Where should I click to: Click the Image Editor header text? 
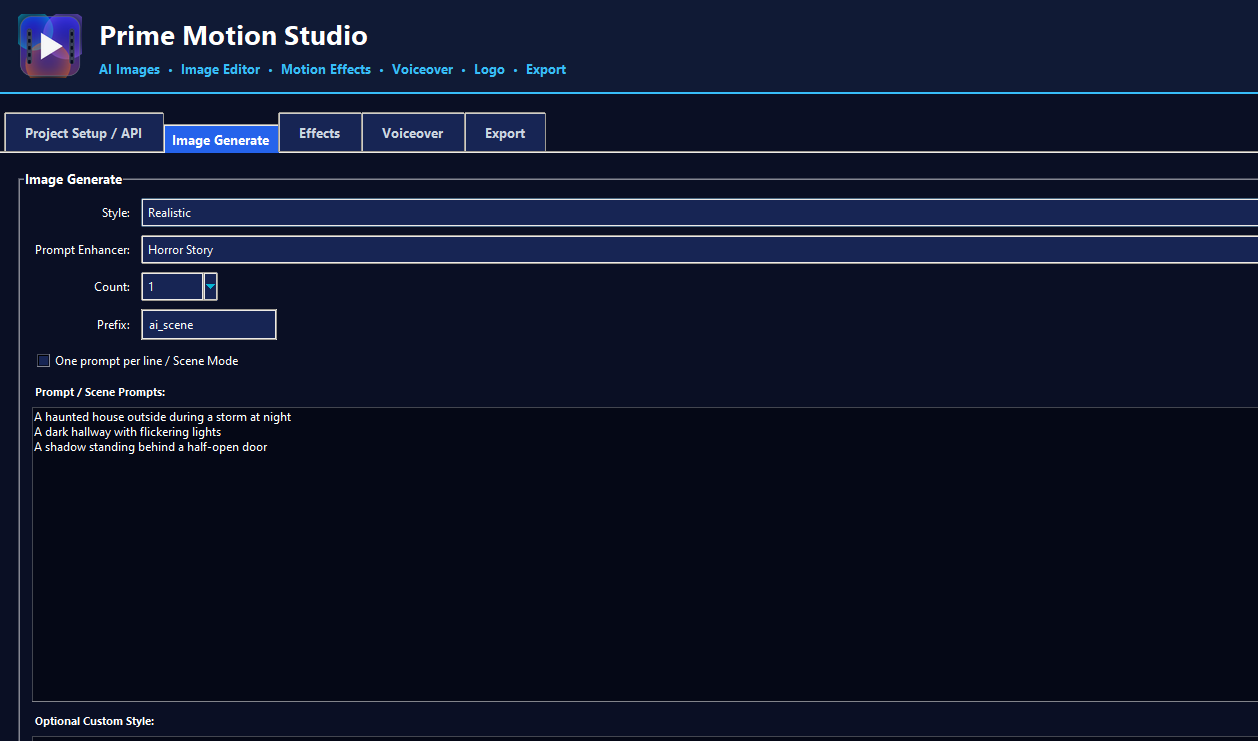(x=220, y=70)
